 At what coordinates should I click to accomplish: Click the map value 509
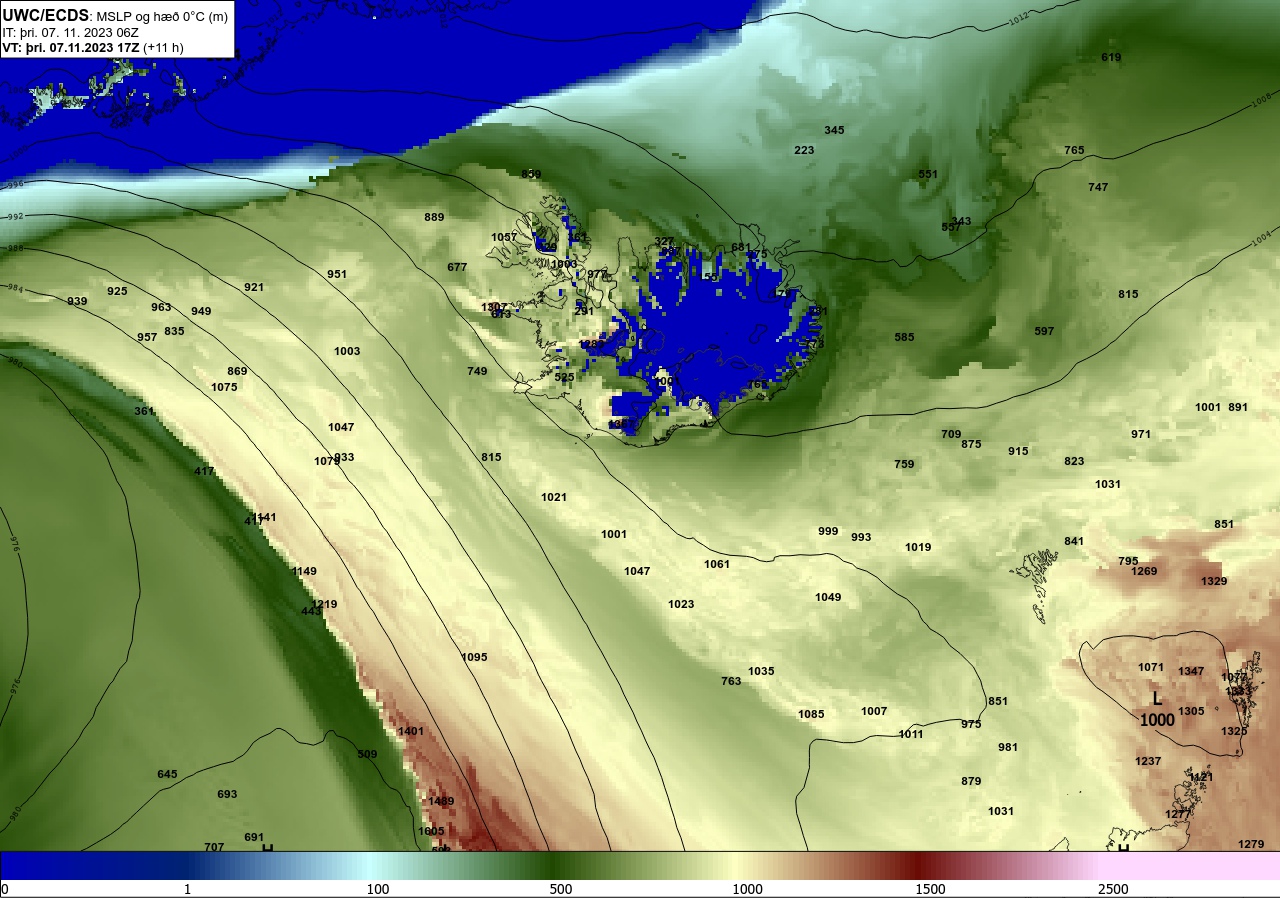tap(367, 754)
